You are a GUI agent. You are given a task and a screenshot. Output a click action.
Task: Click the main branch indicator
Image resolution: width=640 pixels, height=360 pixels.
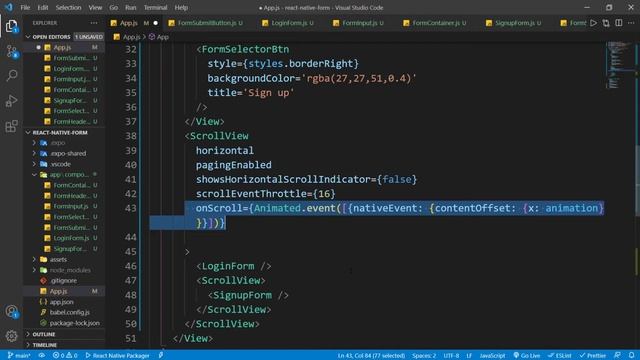tap(19, 356)
